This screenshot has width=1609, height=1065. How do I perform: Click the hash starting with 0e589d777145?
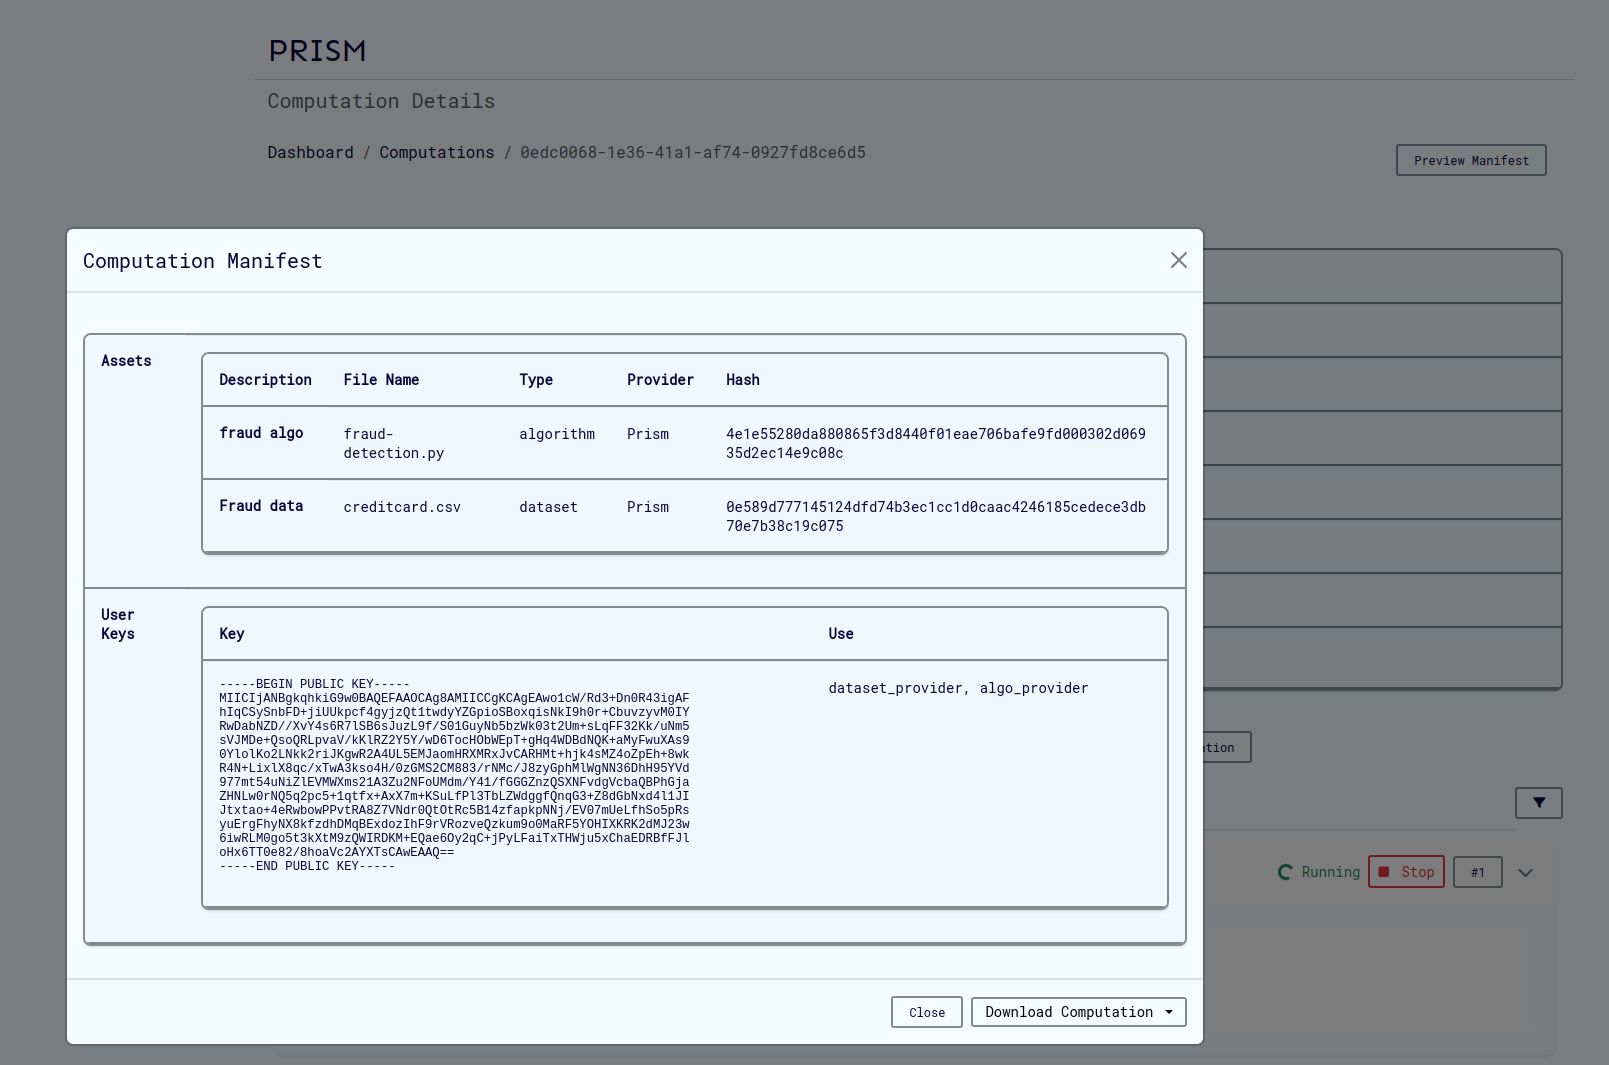(935, 516)
